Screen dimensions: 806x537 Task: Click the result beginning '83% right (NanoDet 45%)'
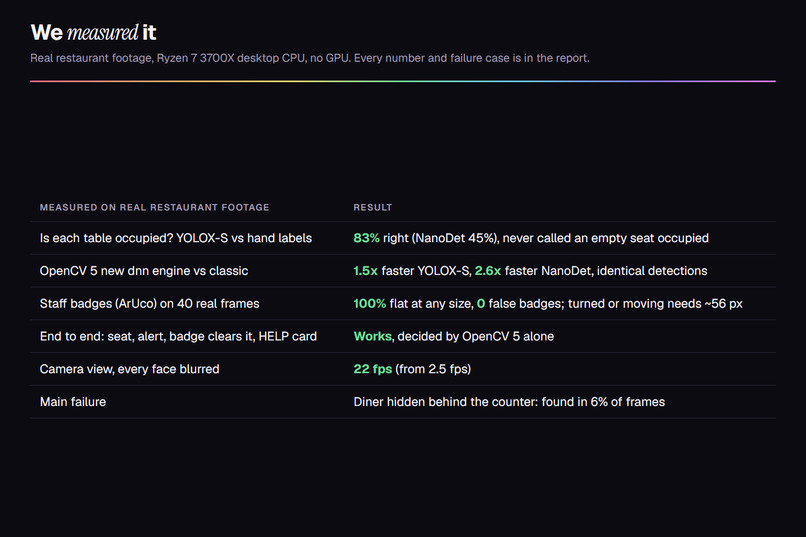531,238
